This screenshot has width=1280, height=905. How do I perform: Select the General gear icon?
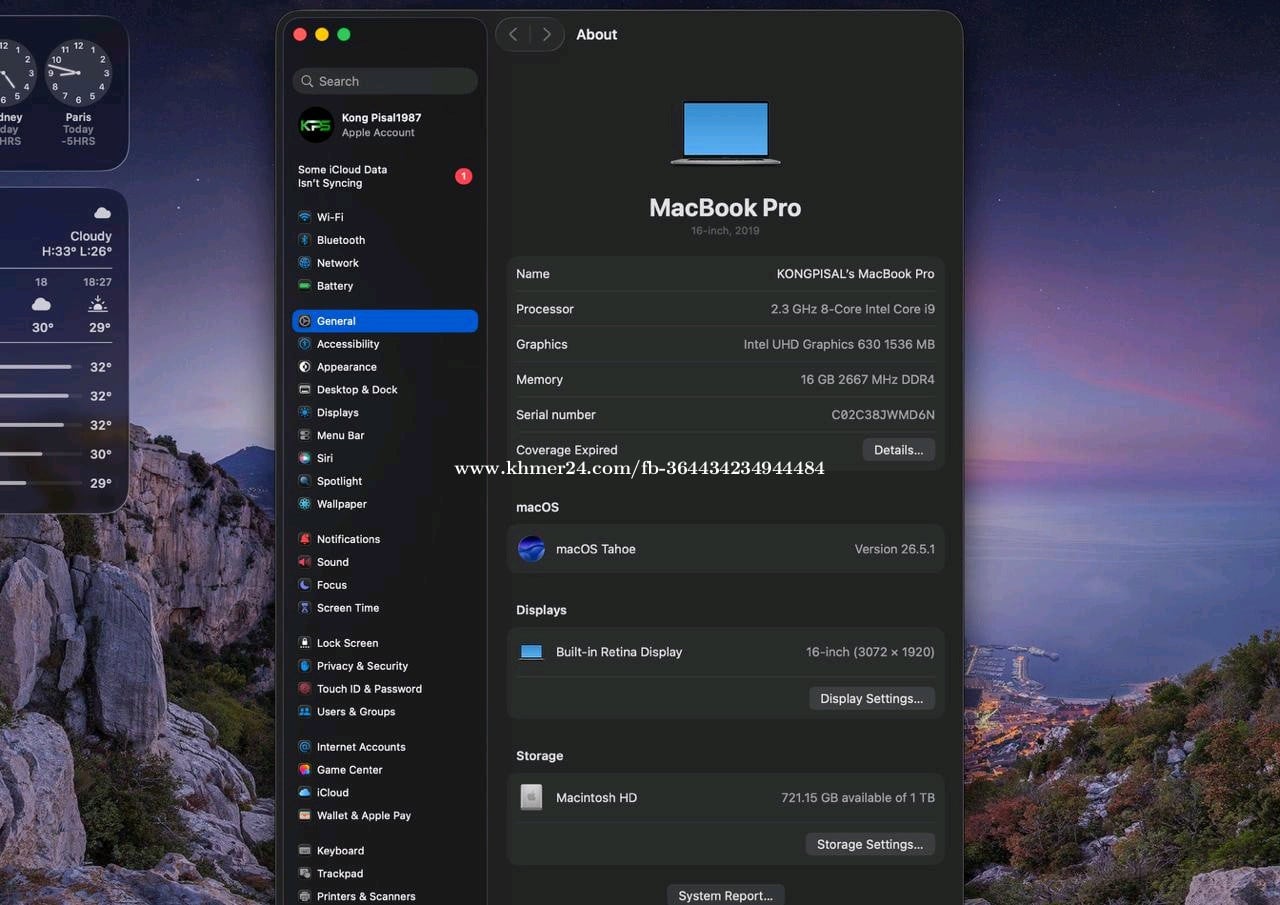pos(304,321)
